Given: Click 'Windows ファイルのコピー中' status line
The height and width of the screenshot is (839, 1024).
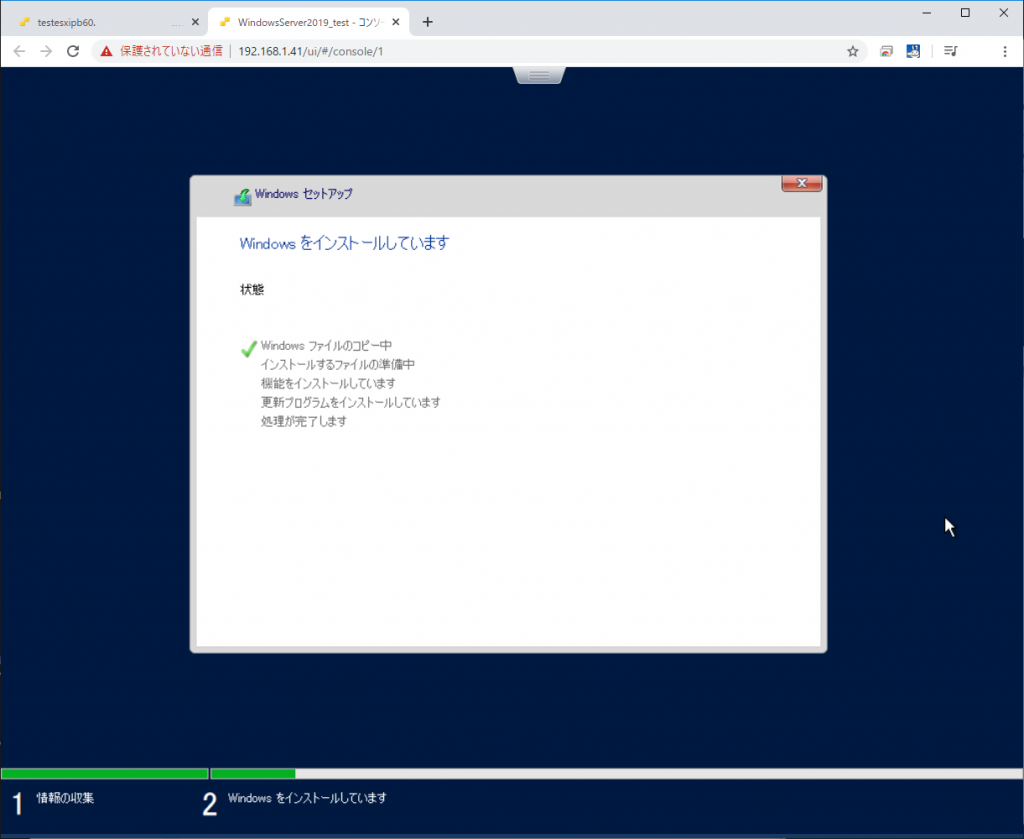Looking at the screenshot, I should [326, 345].
